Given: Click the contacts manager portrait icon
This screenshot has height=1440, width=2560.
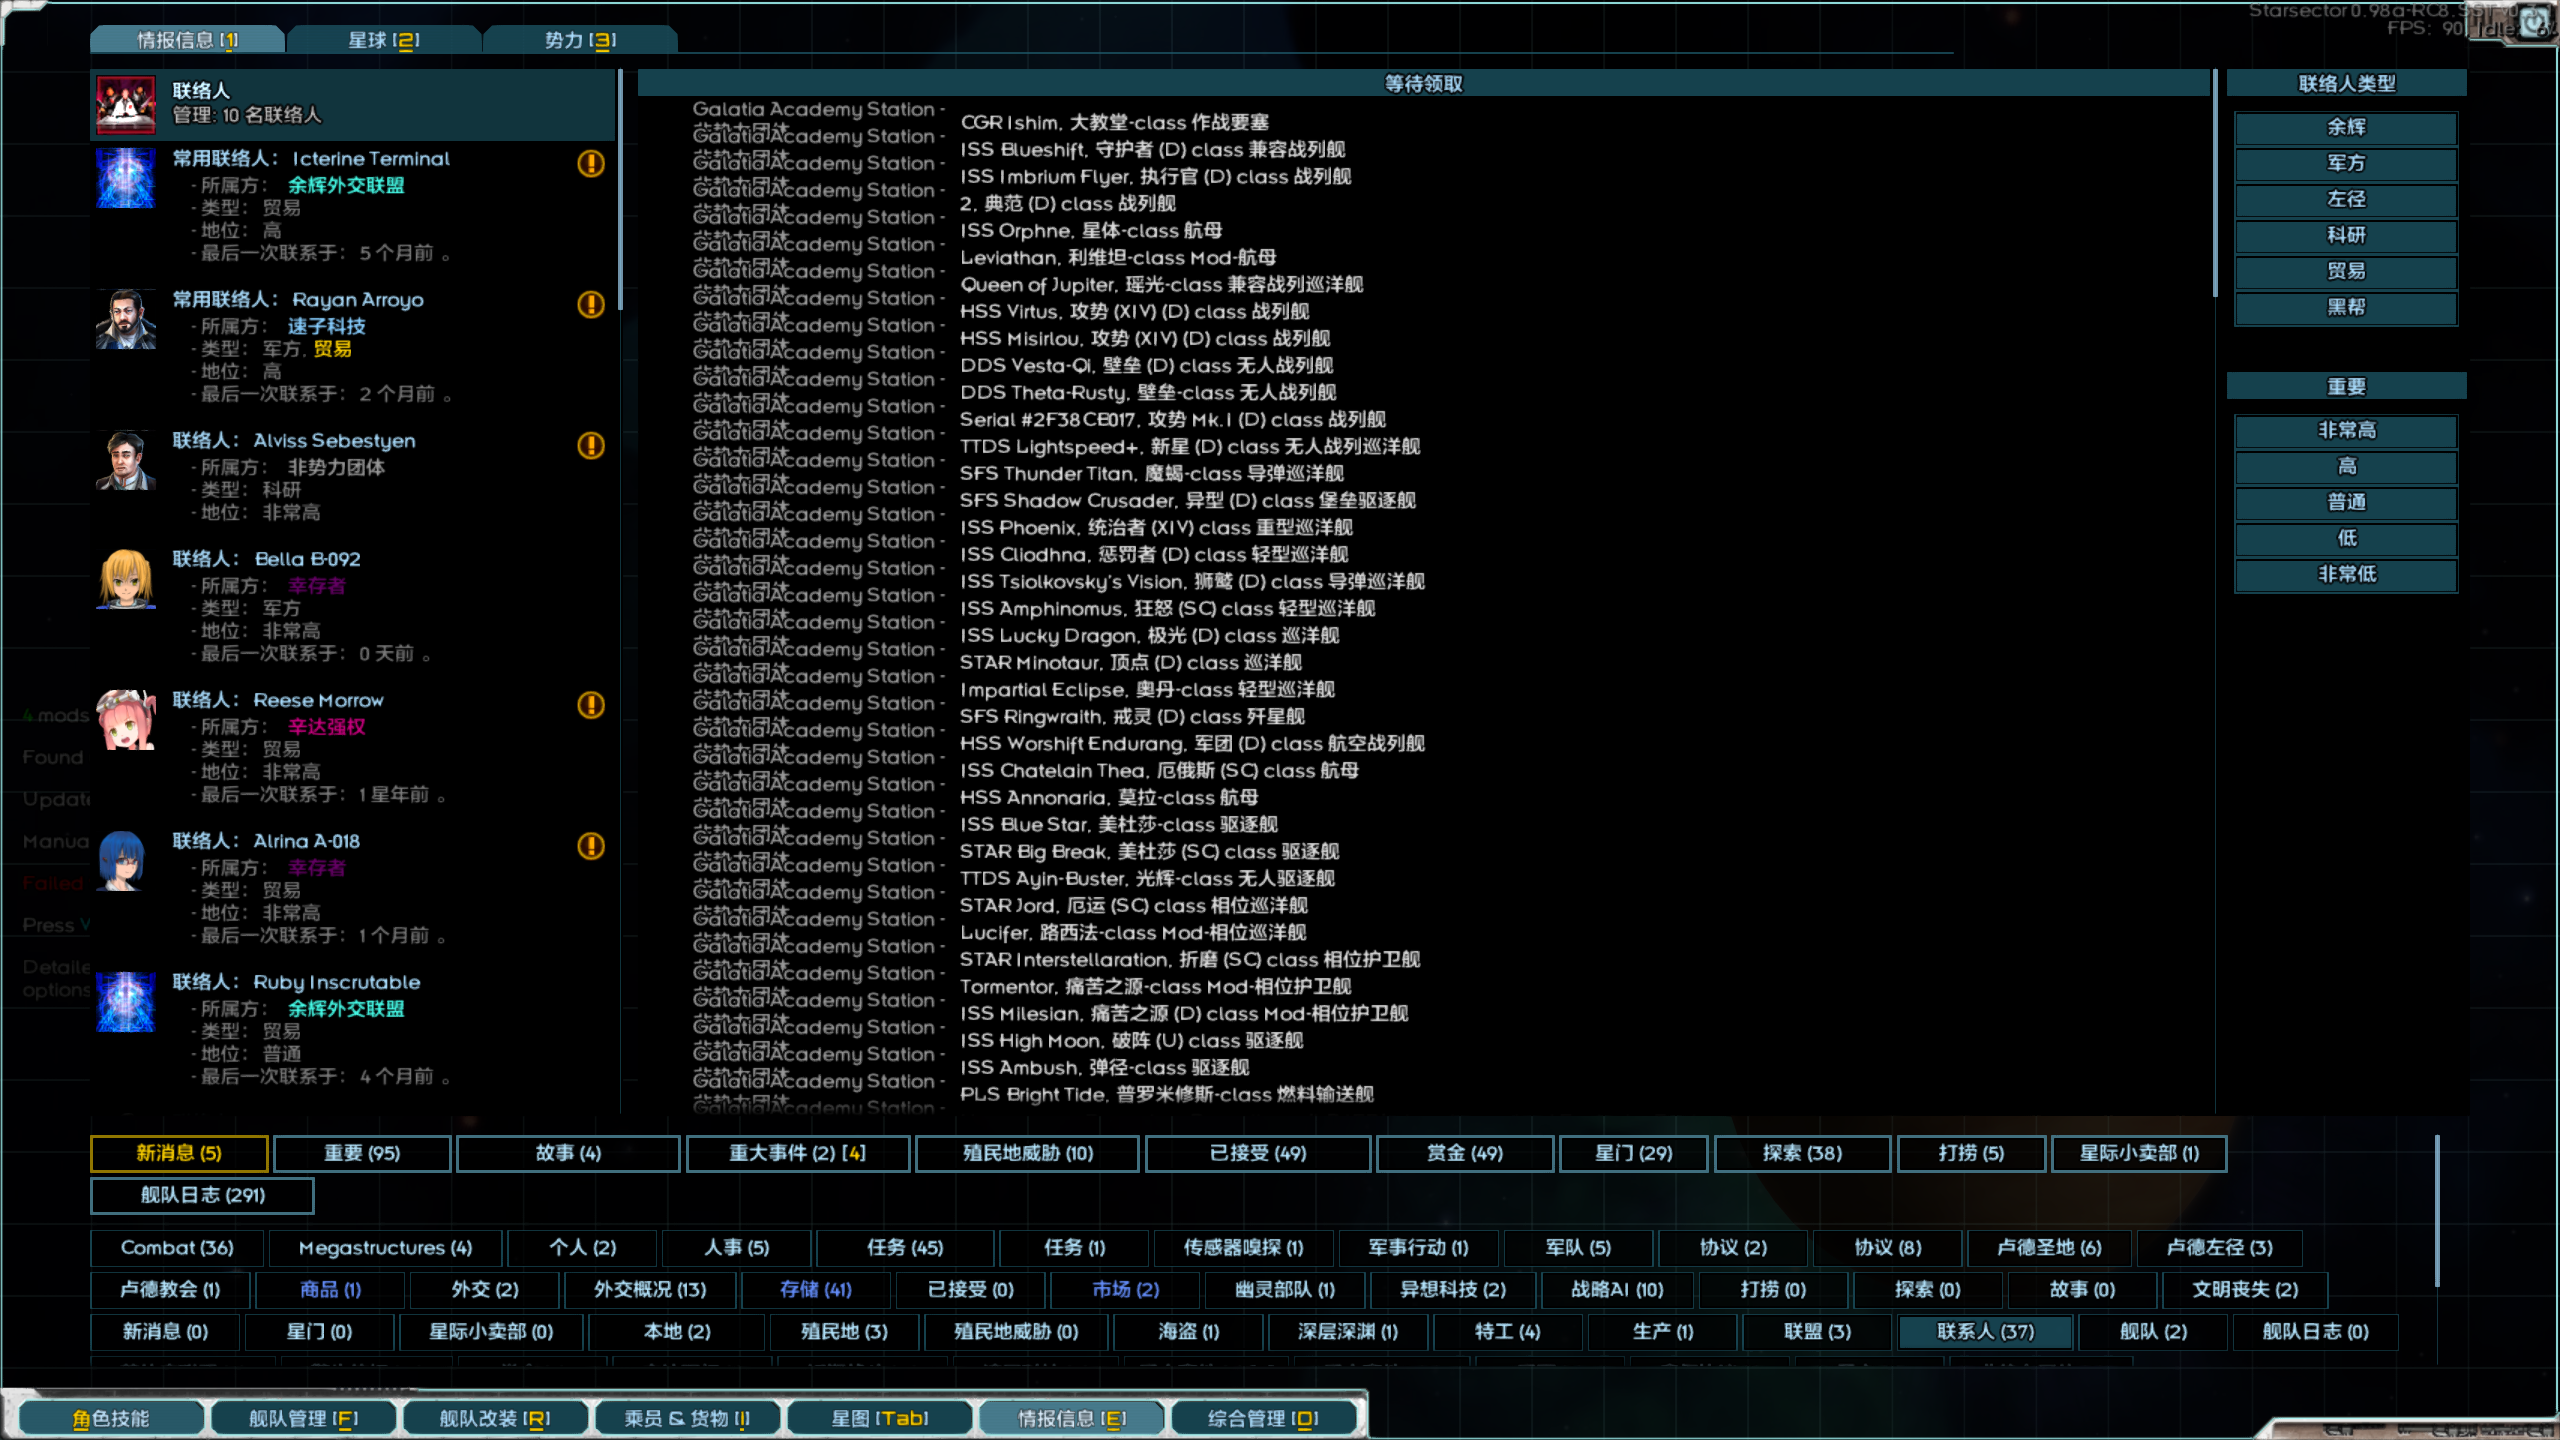Looking at the screenshot, I should (126, 104).
